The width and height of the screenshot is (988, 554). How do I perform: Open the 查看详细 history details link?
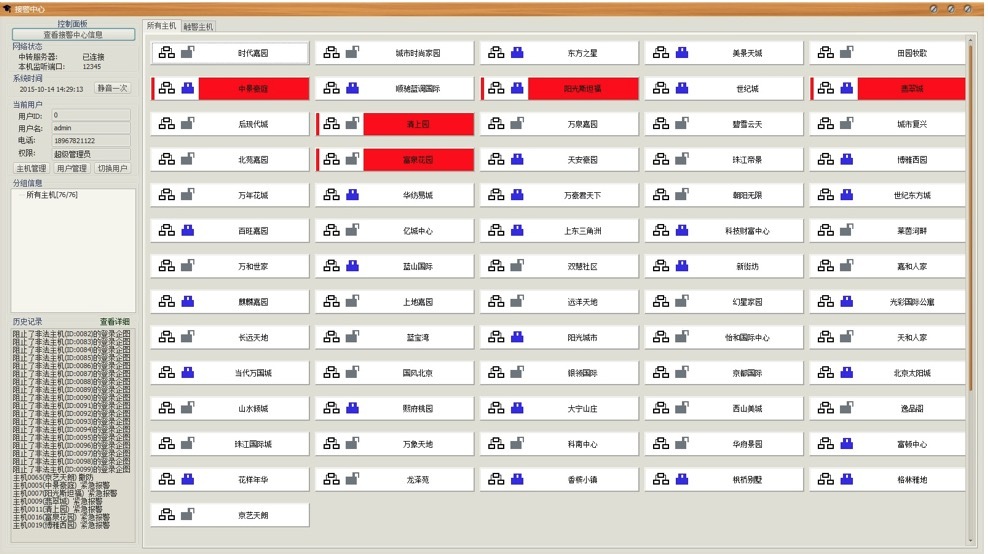(x=114, y=322)
